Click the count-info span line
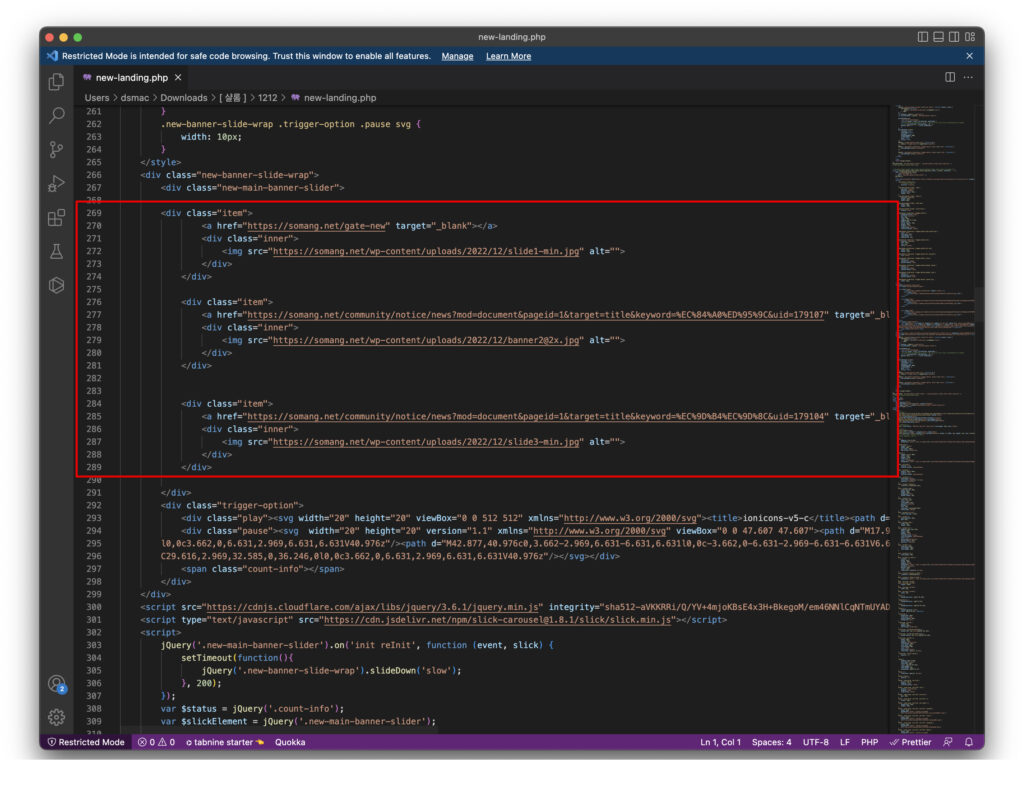Image resolution: width=1024 pixels, height=802 pixels. pos(263,569)
